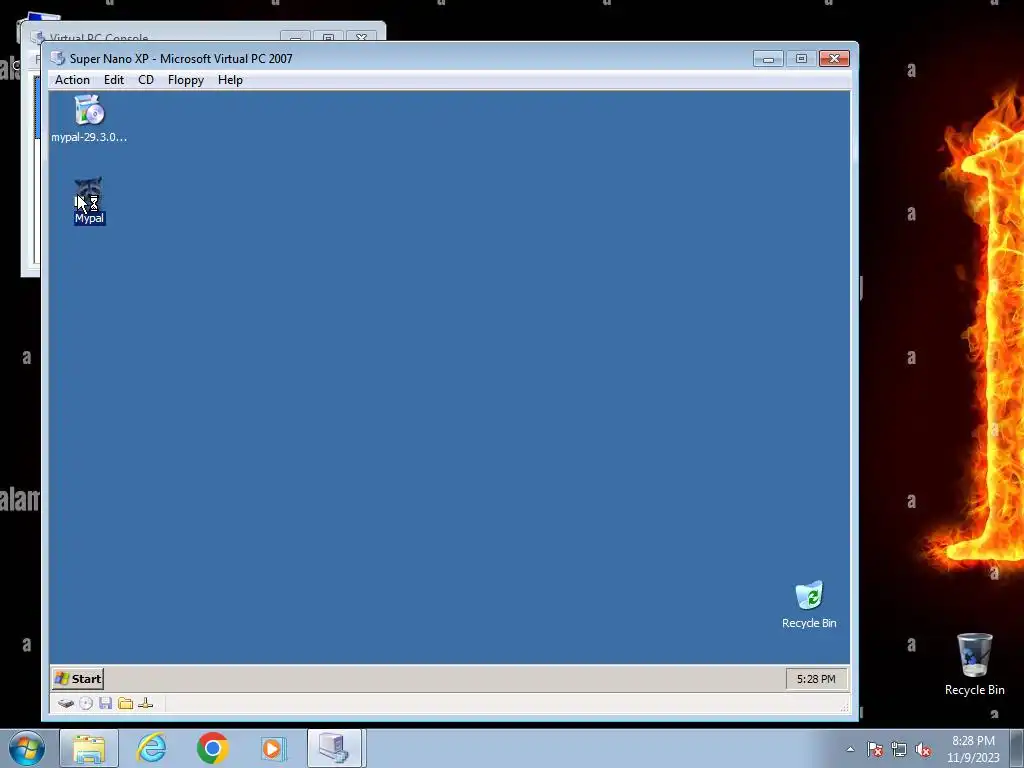Open the Edit menu
Image resolution: width=1024 pixels, height=768 pixels.
pyautogui.click(x=114, y=80)
